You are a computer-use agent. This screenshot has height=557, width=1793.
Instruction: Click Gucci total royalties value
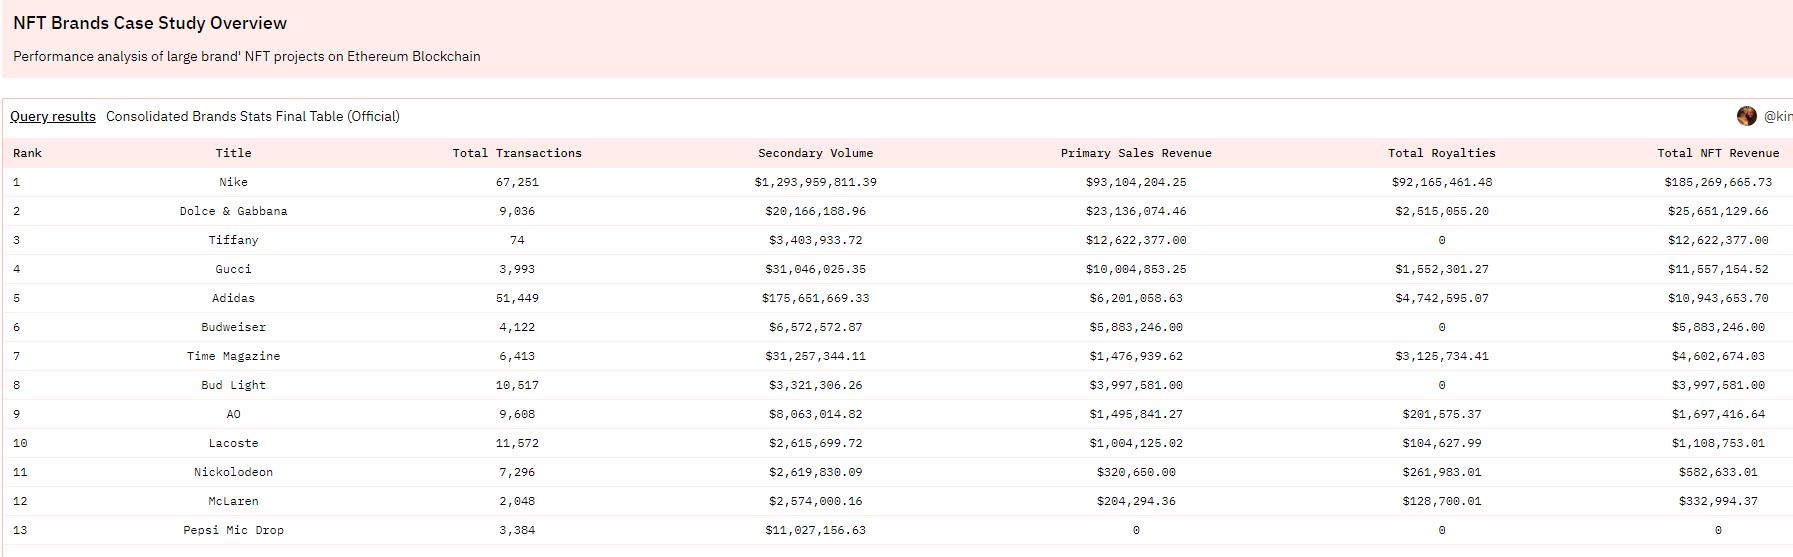tap(1441, 269)
